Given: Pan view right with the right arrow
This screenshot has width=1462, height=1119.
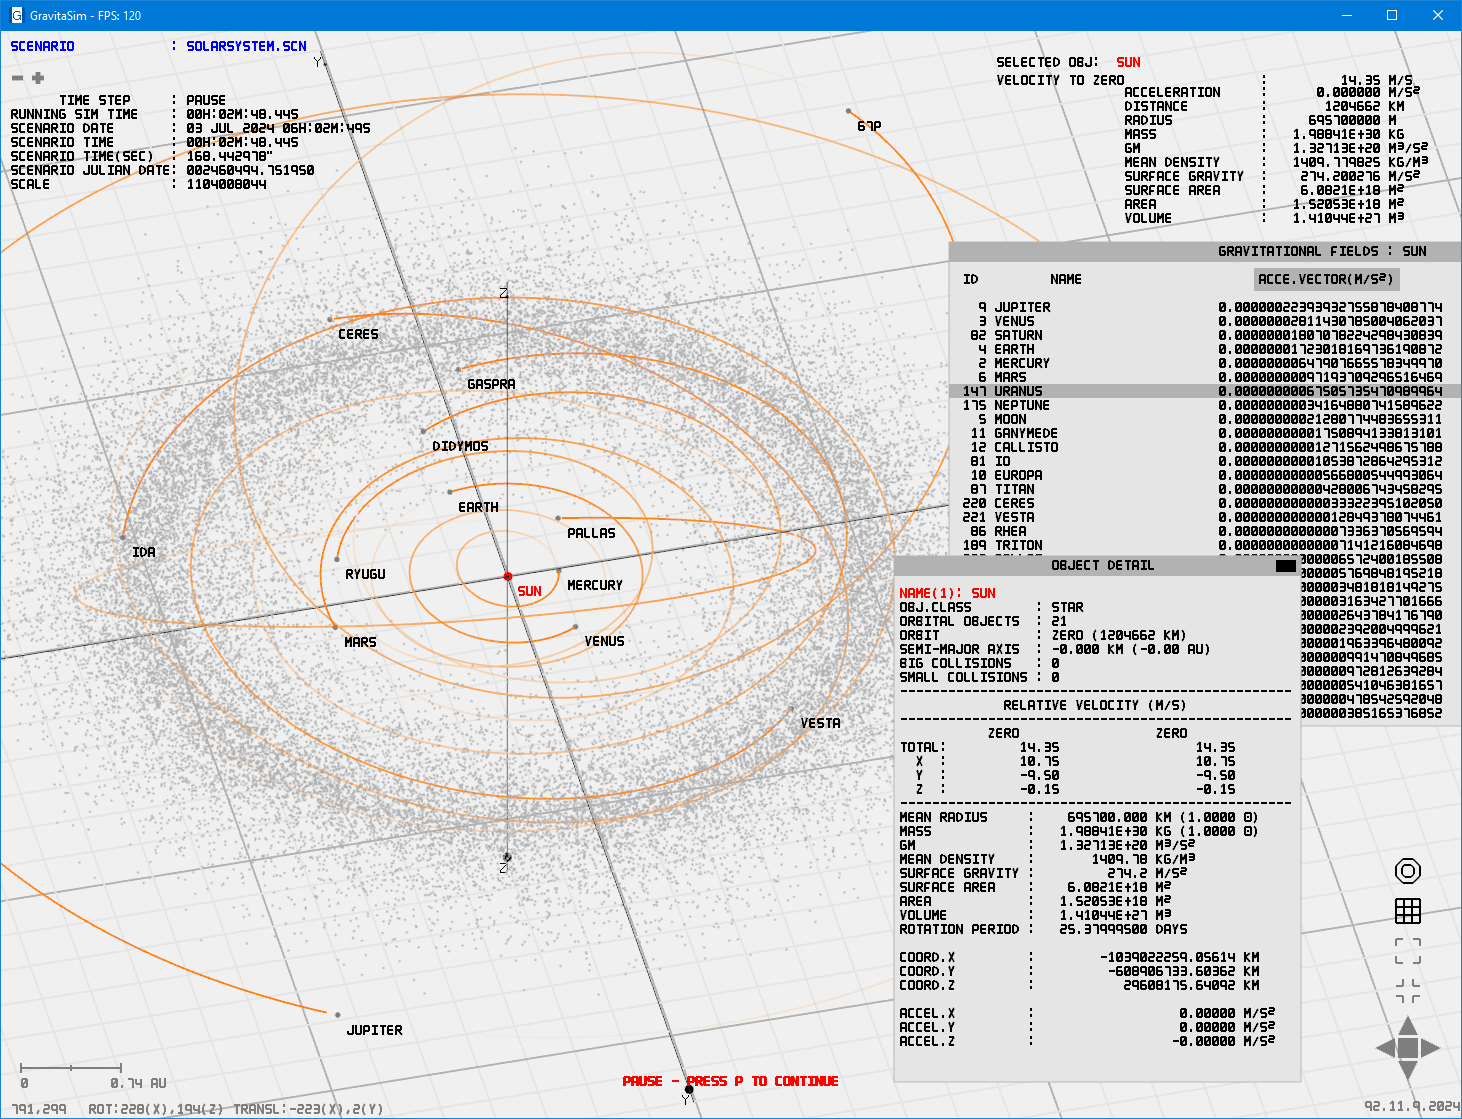Looking at the screenshot, I should pyautogui.click(x=1430, y=1048).
